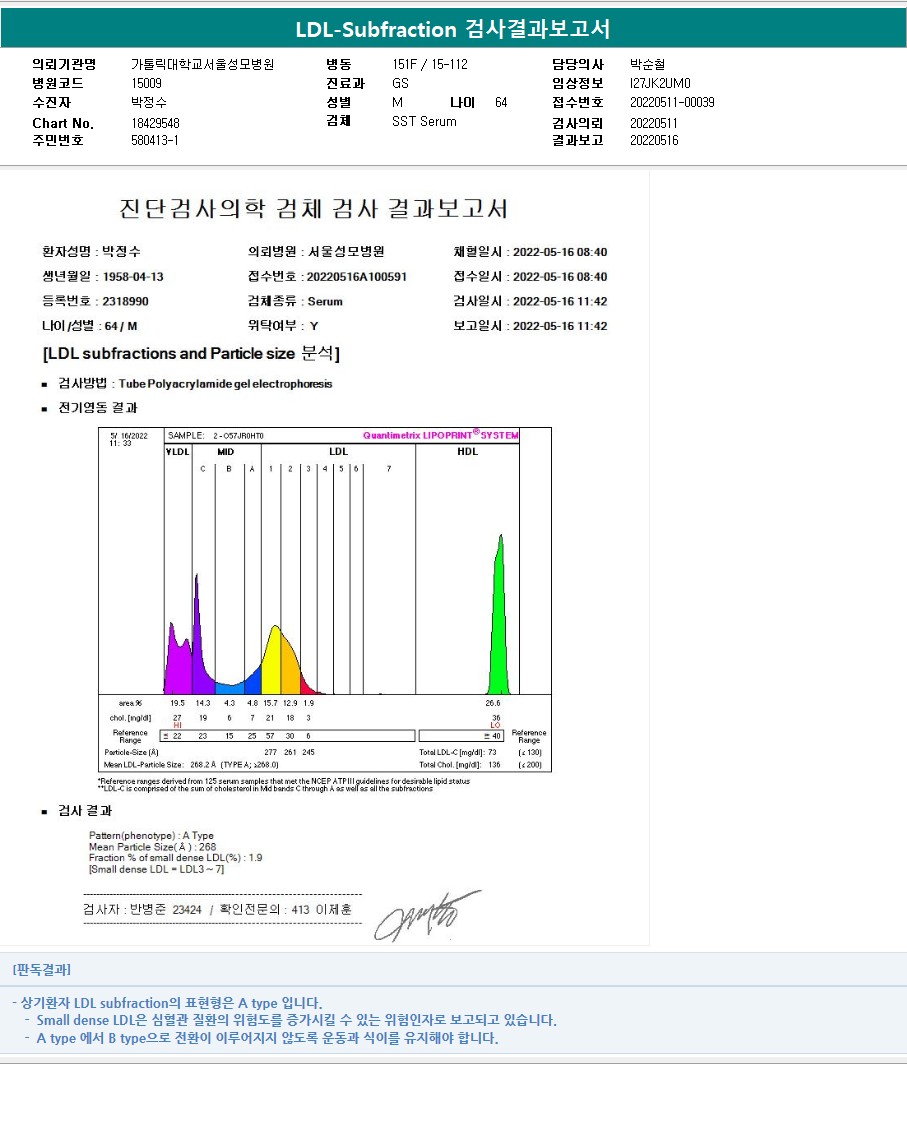Click hospital code value "15009"
Screen dimensions: 907x1125
[146, 83]
